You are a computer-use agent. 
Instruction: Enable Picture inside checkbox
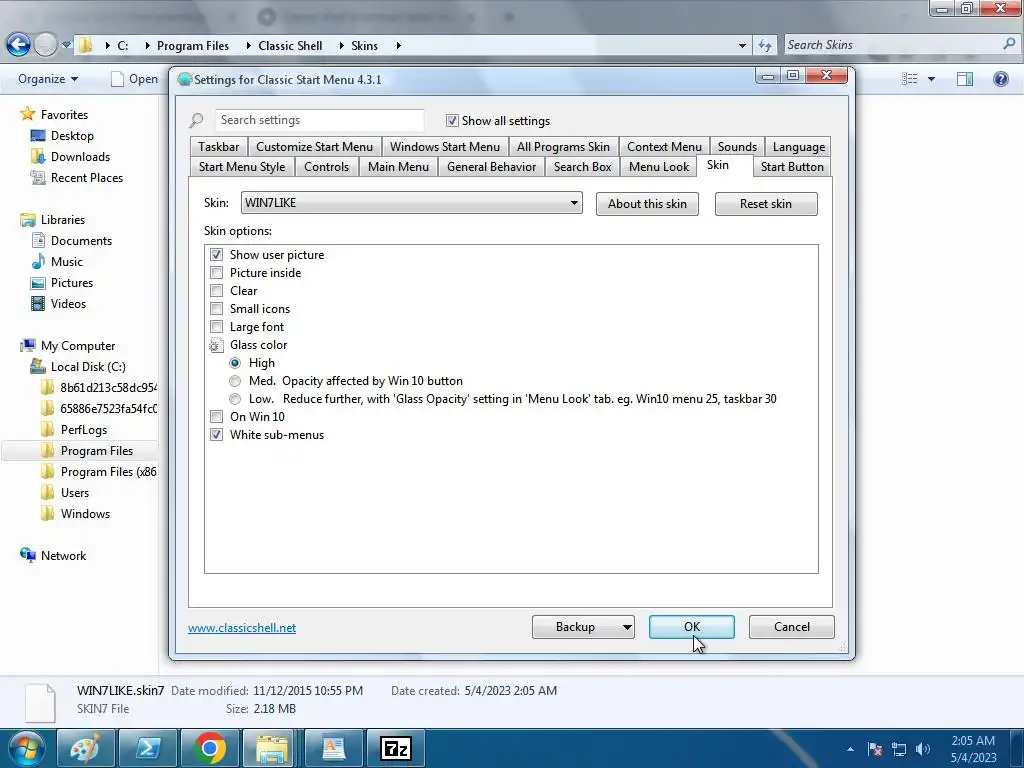pos(216,272)
